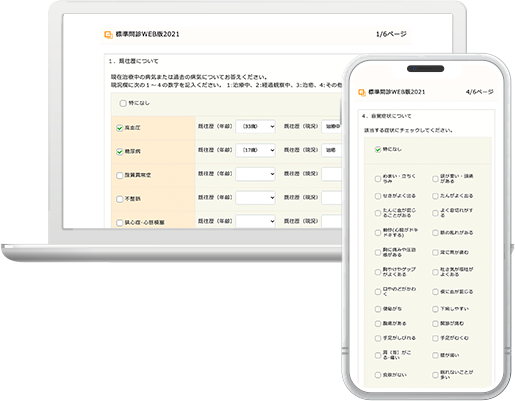The image size is (515, 401).
Task: Uncheck the 高血圧 checkbox
Action: pos(119,128)
